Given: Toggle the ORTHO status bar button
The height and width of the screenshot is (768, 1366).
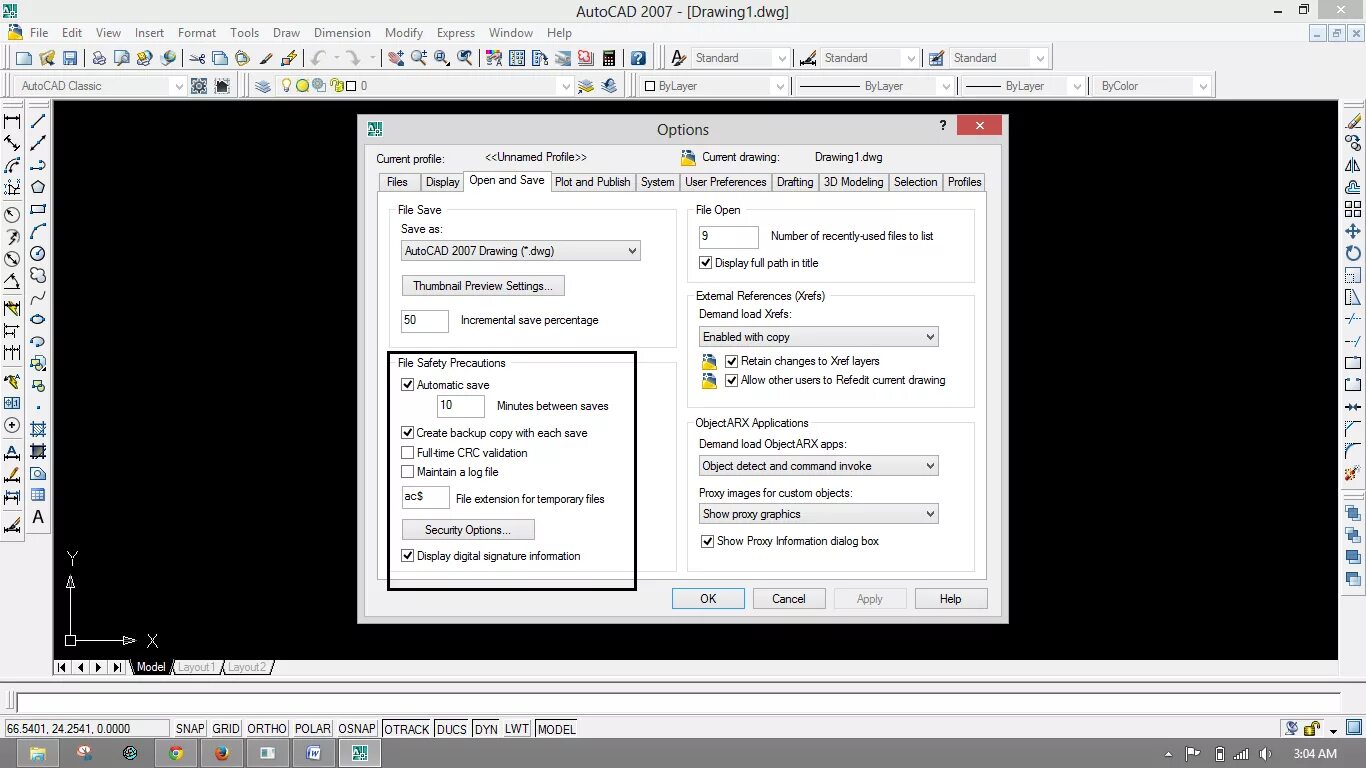Looking at the screenshot, I should pyautogui.click(x=267, y=729).
